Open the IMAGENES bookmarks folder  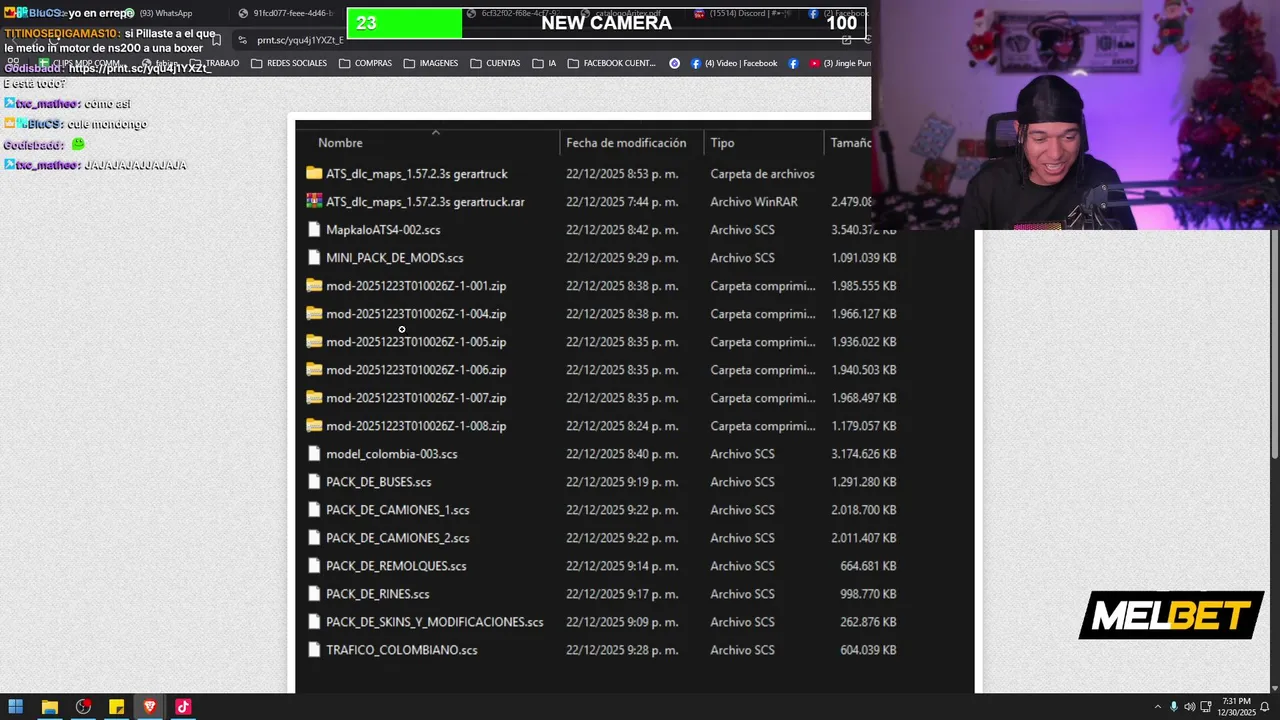(430, 63)
